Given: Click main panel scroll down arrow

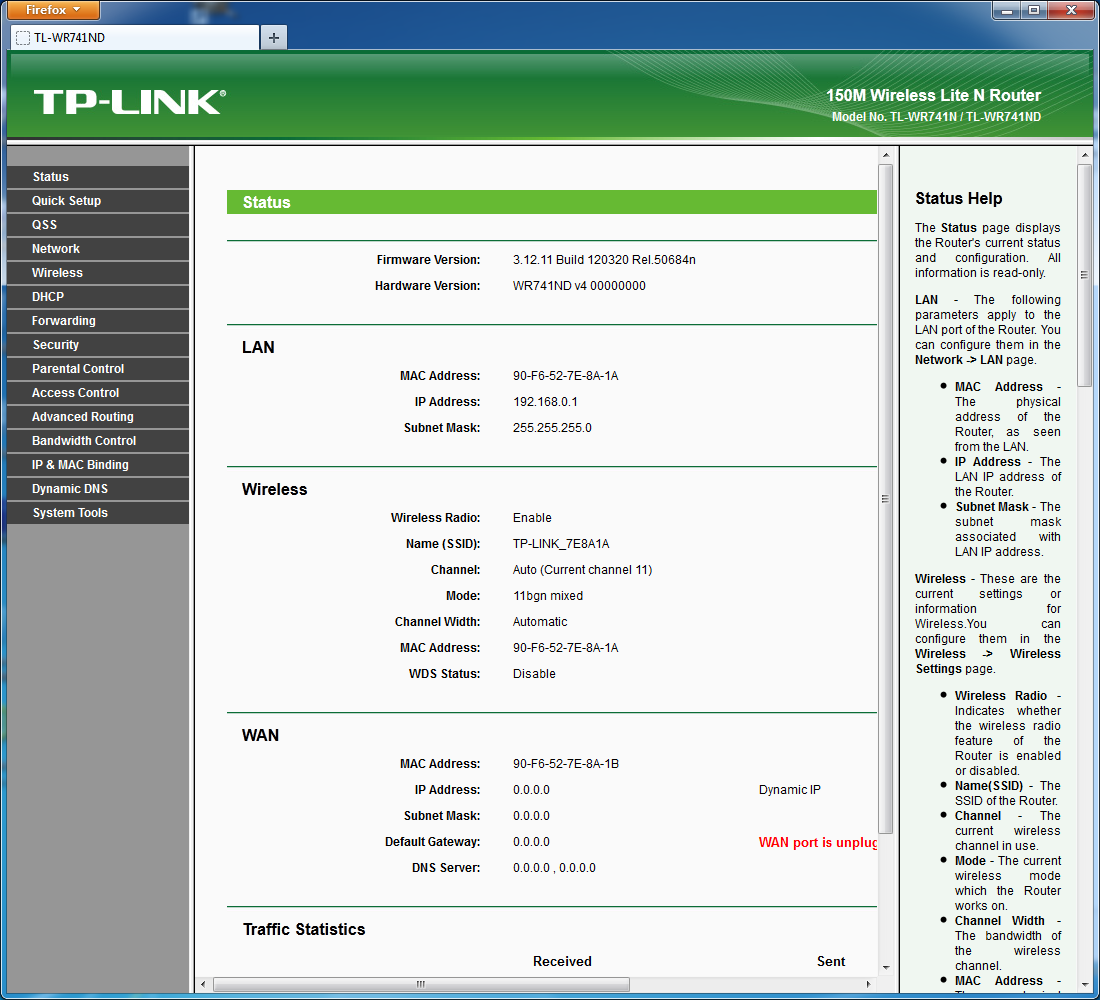Looking at the screenshot, I should pos(885,968).
